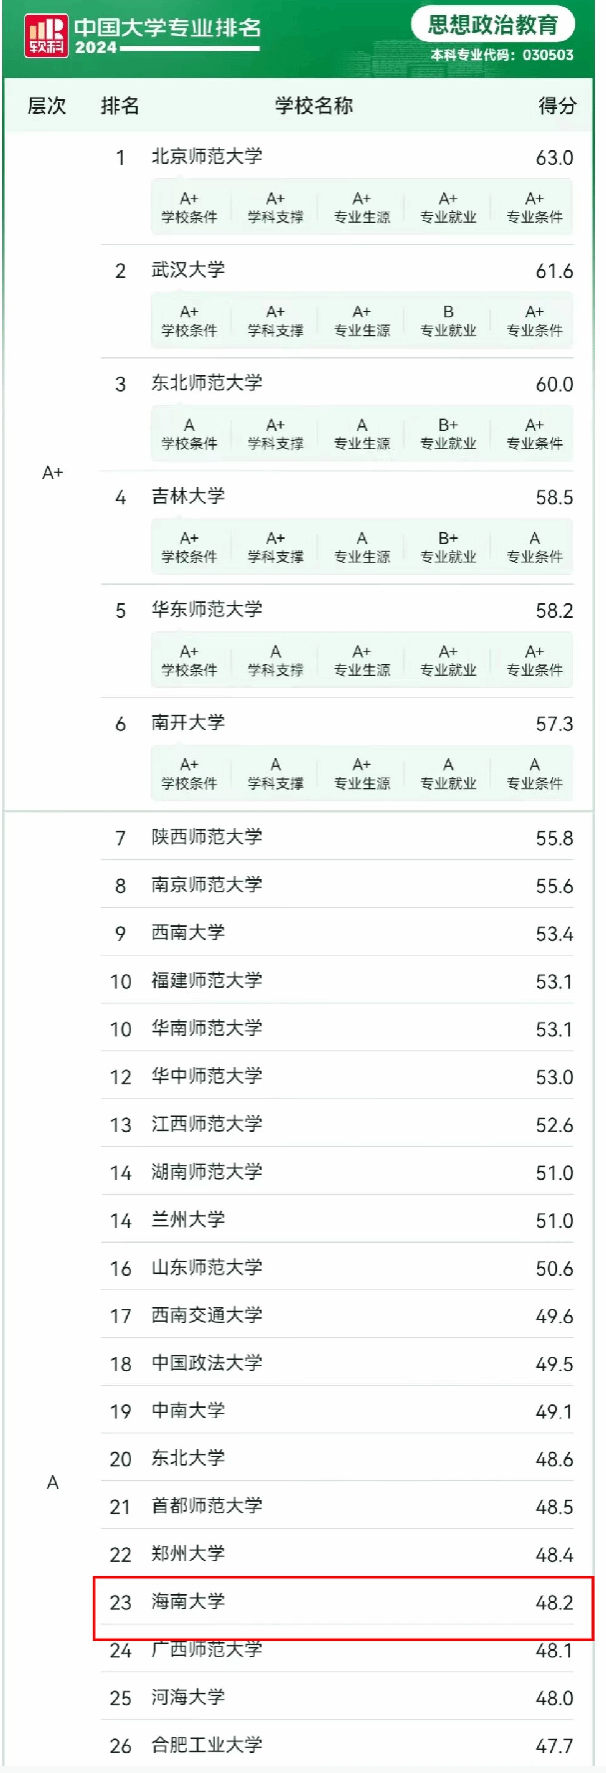The height and width of the screenshot is (1773, 606).
Task: Click the 学校名称 column header
Action: (314, 106)
